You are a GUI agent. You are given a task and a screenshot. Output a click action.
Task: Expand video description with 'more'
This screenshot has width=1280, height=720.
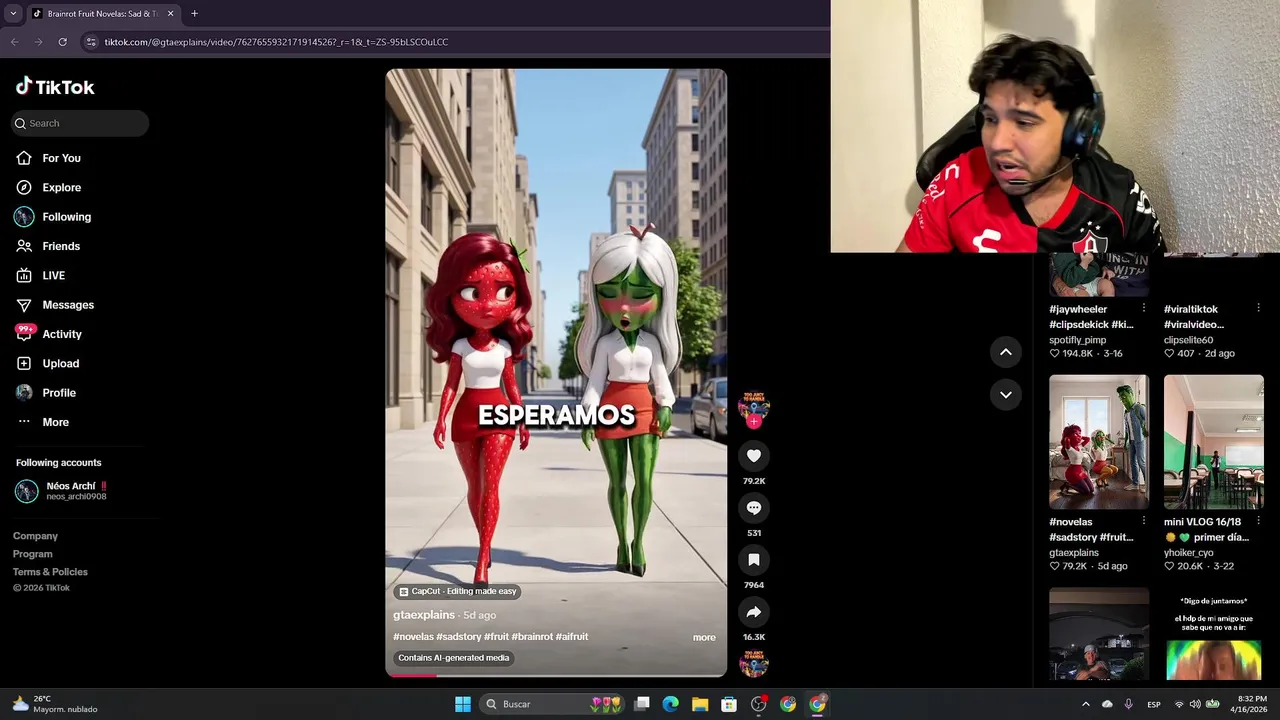click(704, 637)
